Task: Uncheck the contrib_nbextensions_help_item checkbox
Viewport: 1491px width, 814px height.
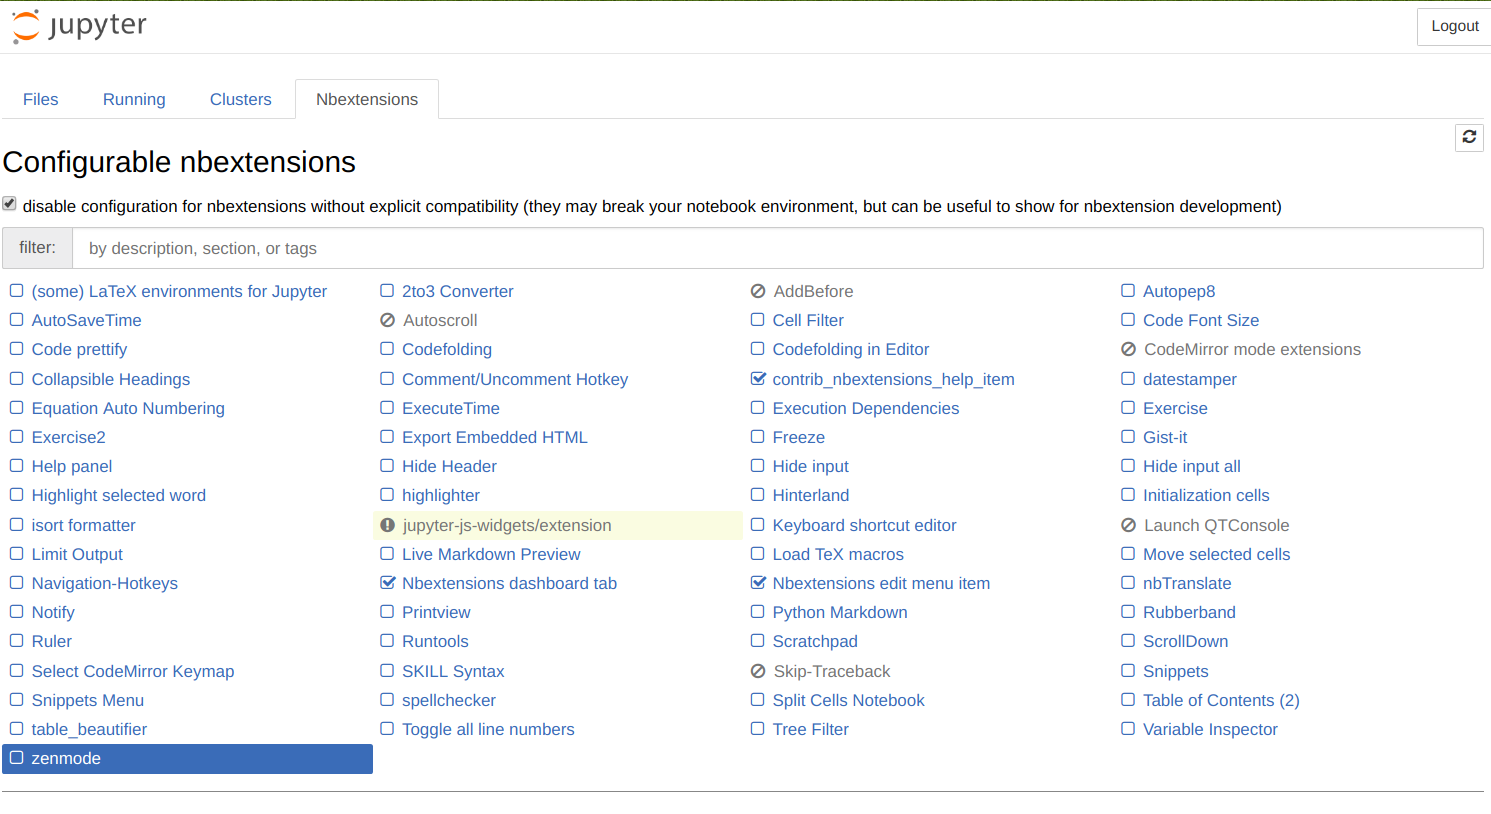Action: click(758, 379)
